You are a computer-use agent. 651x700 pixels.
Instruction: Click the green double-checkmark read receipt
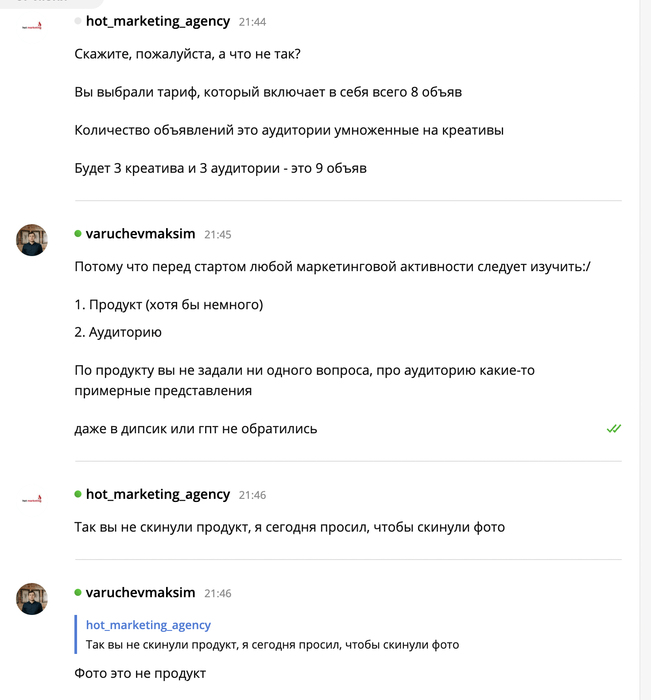[x=613, y=428]
